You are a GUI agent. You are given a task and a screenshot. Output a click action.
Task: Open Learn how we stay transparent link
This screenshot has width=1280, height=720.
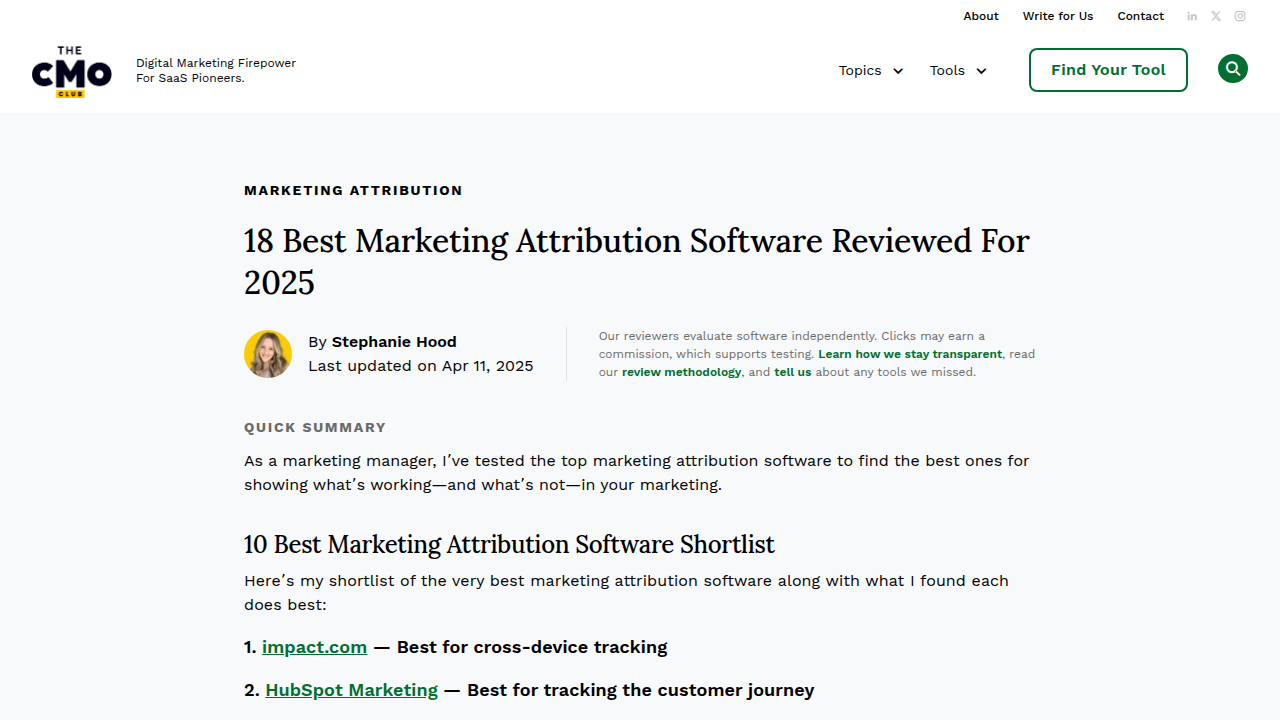[910, 354]
